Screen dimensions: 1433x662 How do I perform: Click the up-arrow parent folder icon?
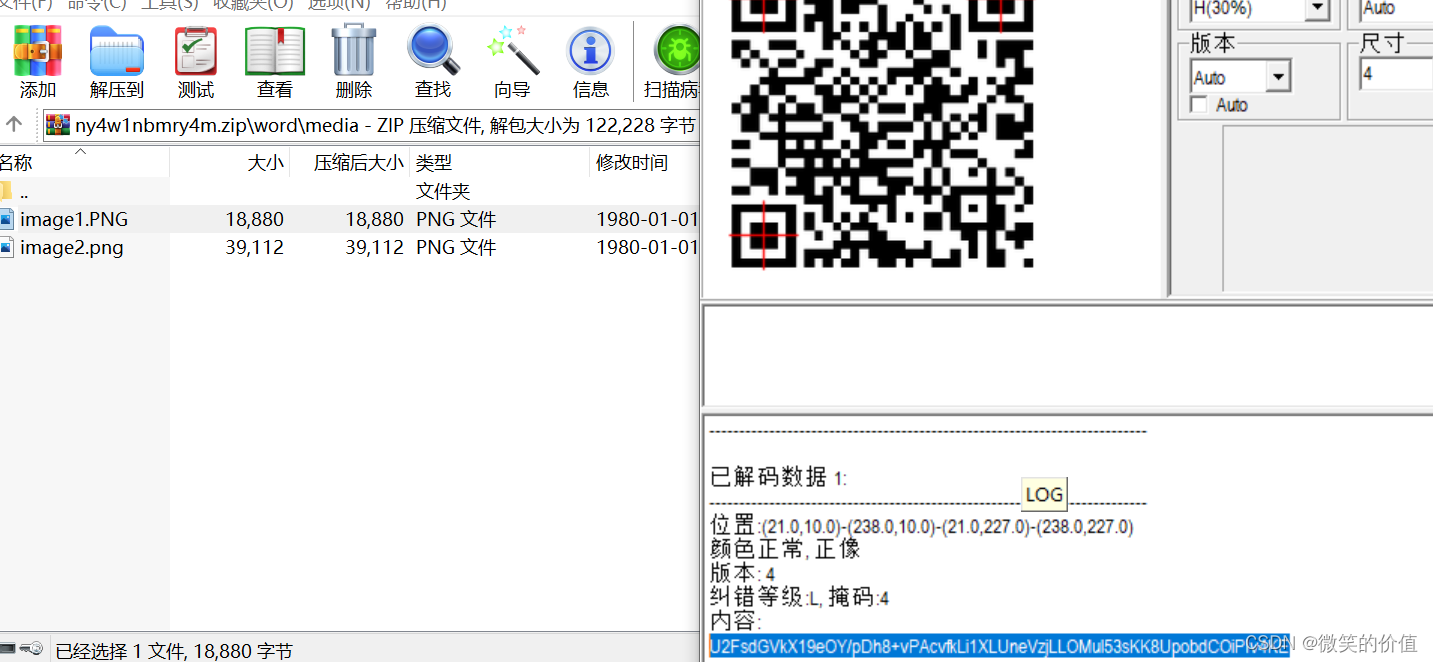pos(16,124)
